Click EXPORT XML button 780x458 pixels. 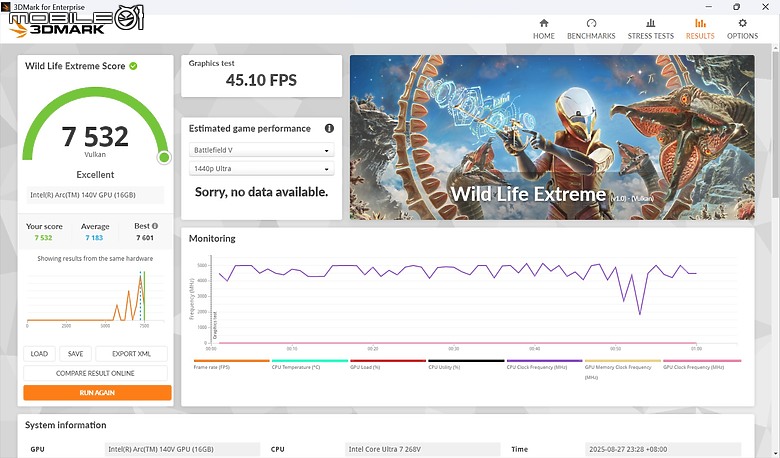pyautogui.click(x=131, y=354)
